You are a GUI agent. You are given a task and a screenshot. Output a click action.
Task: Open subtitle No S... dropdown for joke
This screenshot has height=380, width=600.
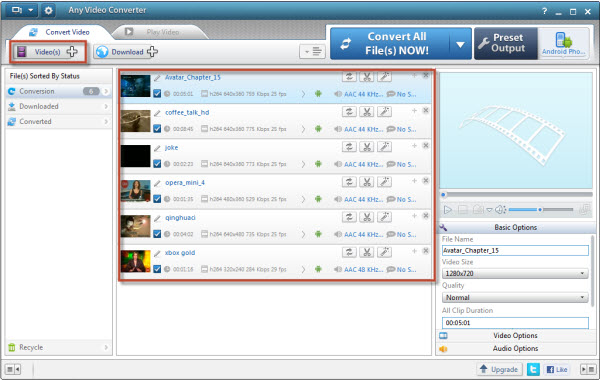click(x=401, y=164)
